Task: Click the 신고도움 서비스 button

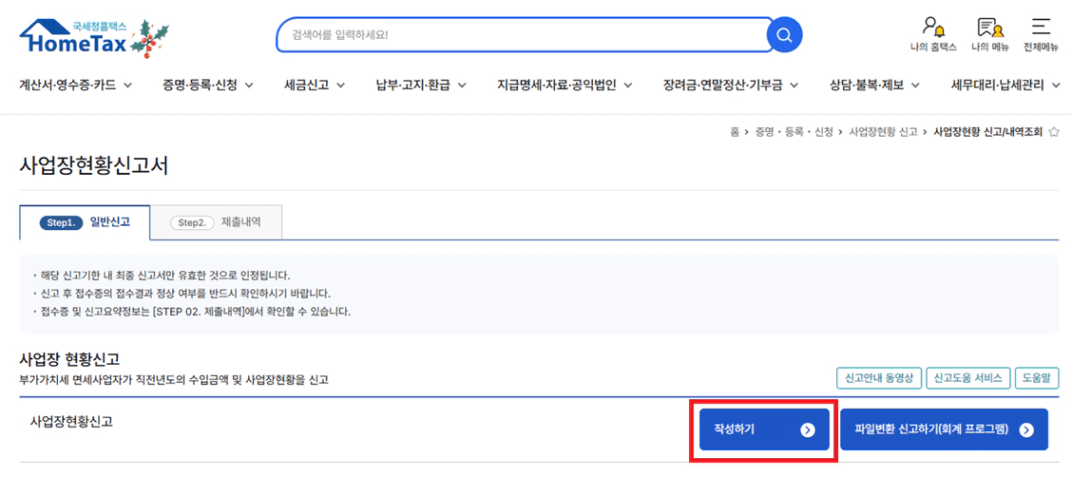Action: (x=968, y=378)
